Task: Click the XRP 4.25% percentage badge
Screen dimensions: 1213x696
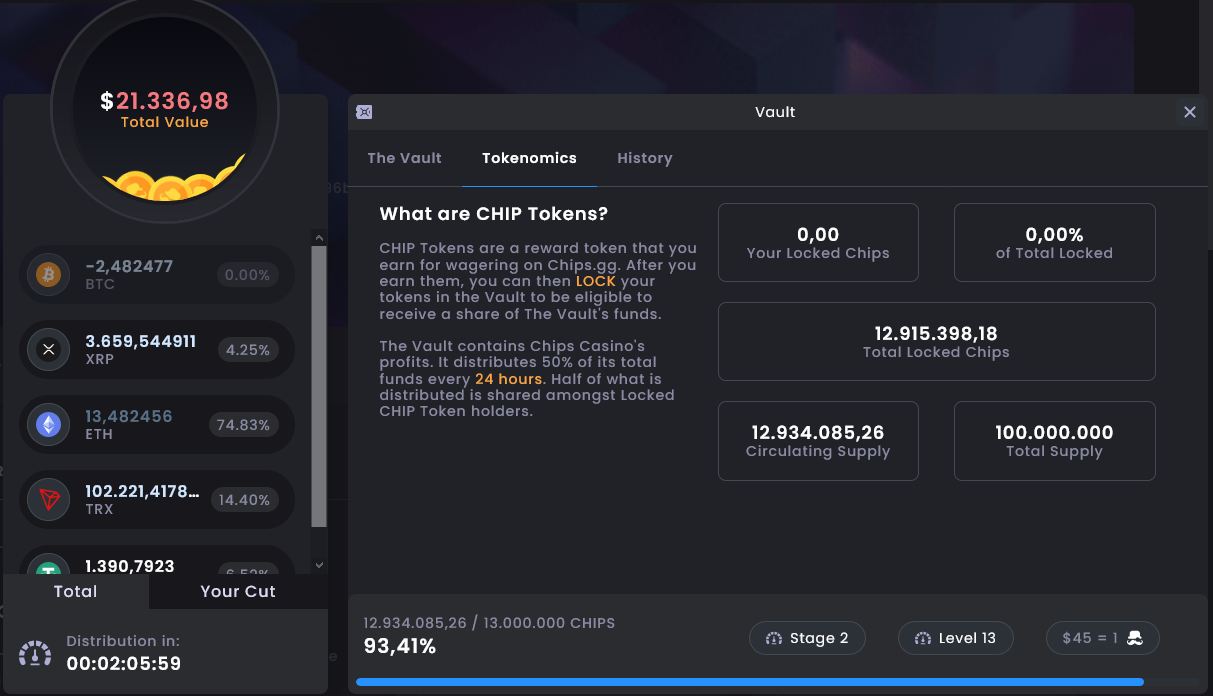Action: (247, 350)
